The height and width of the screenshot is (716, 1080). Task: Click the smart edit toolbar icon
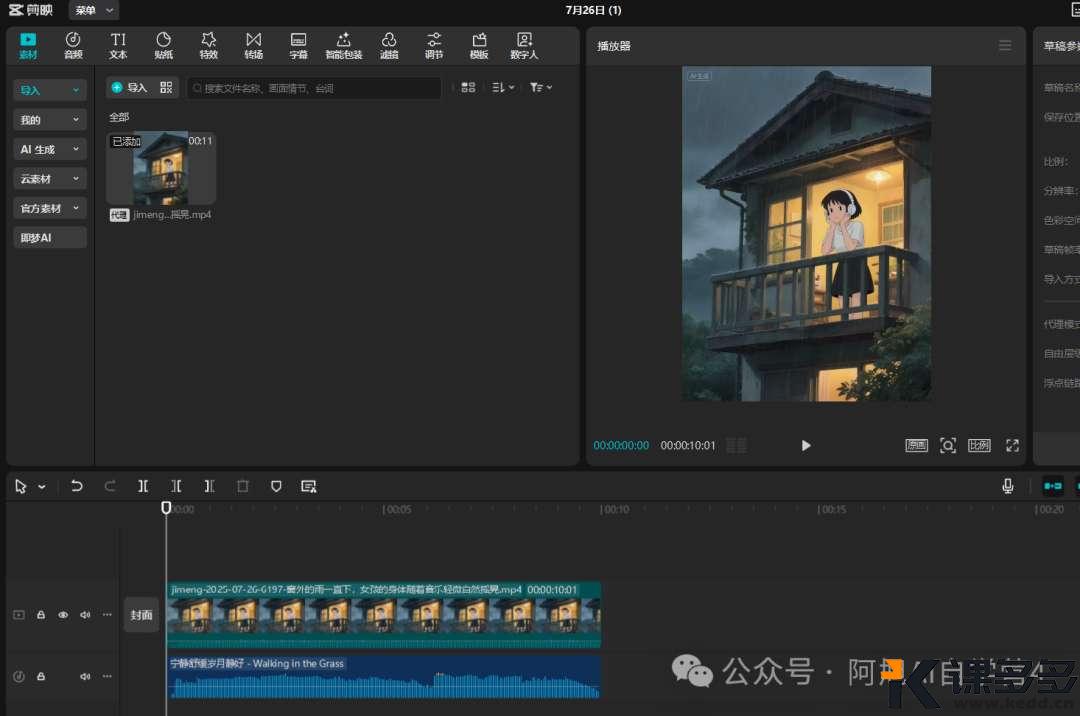(x=309, y=486)
